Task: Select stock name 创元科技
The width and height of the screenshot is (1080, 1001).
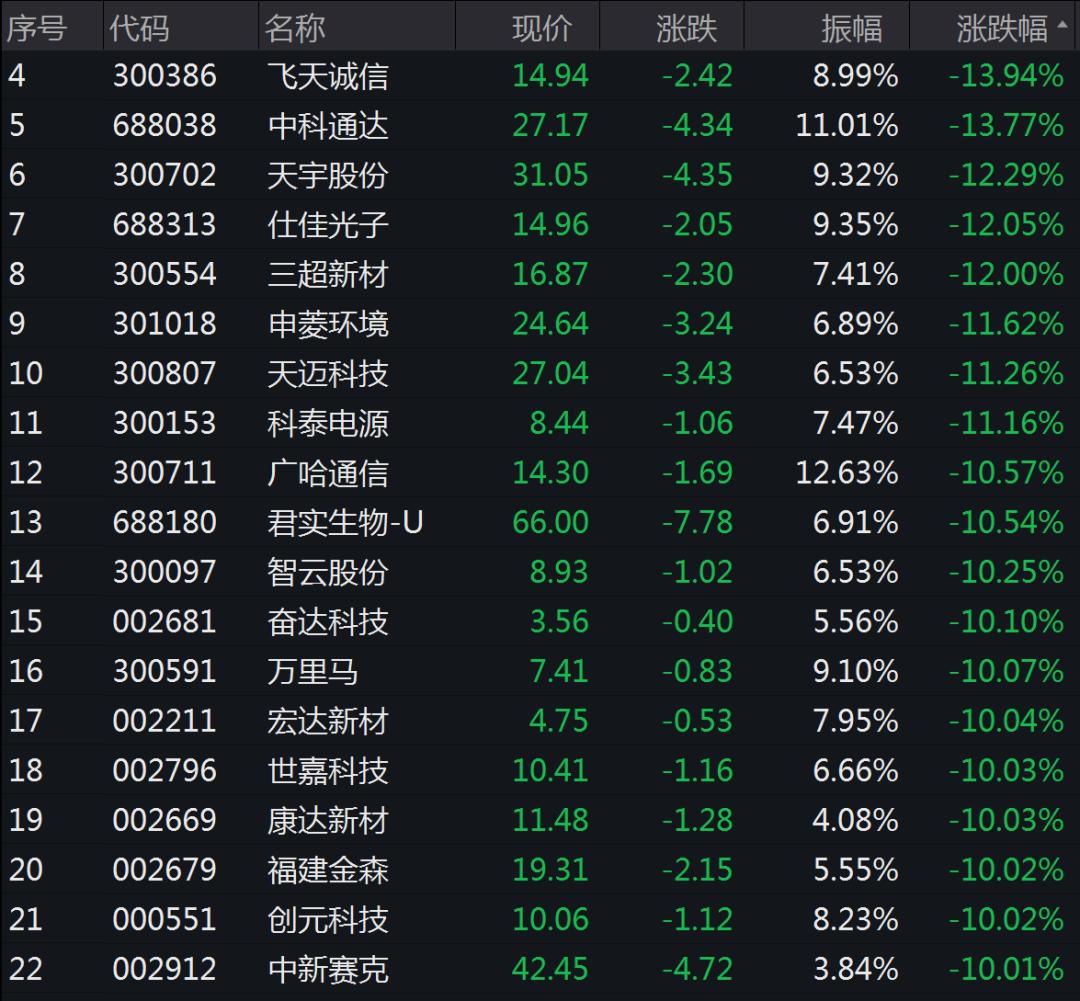Action: click(x=328, y=919)
